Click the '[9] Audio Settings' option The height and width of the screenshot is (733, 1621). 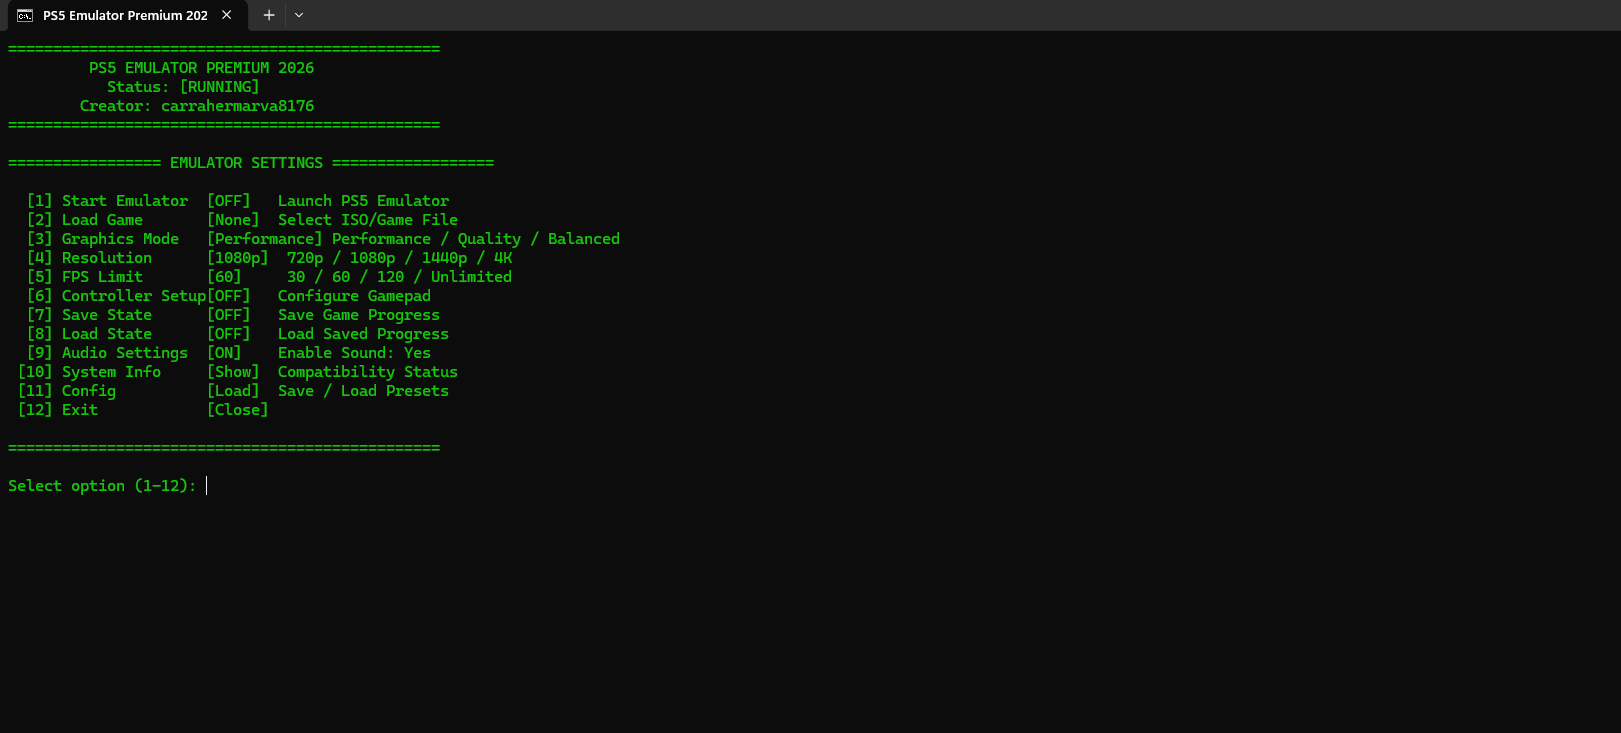pos(107,353)
